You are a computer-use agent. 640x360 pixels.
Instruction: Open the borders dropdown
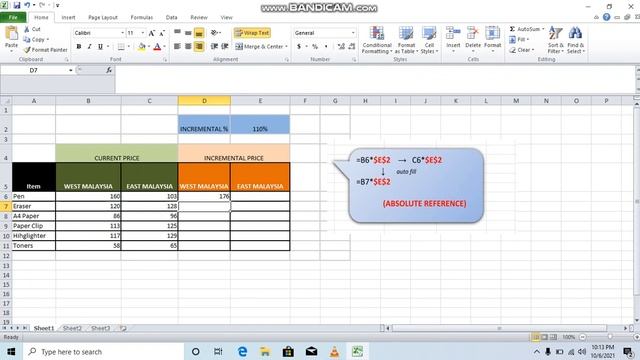[x=129, y=47]
